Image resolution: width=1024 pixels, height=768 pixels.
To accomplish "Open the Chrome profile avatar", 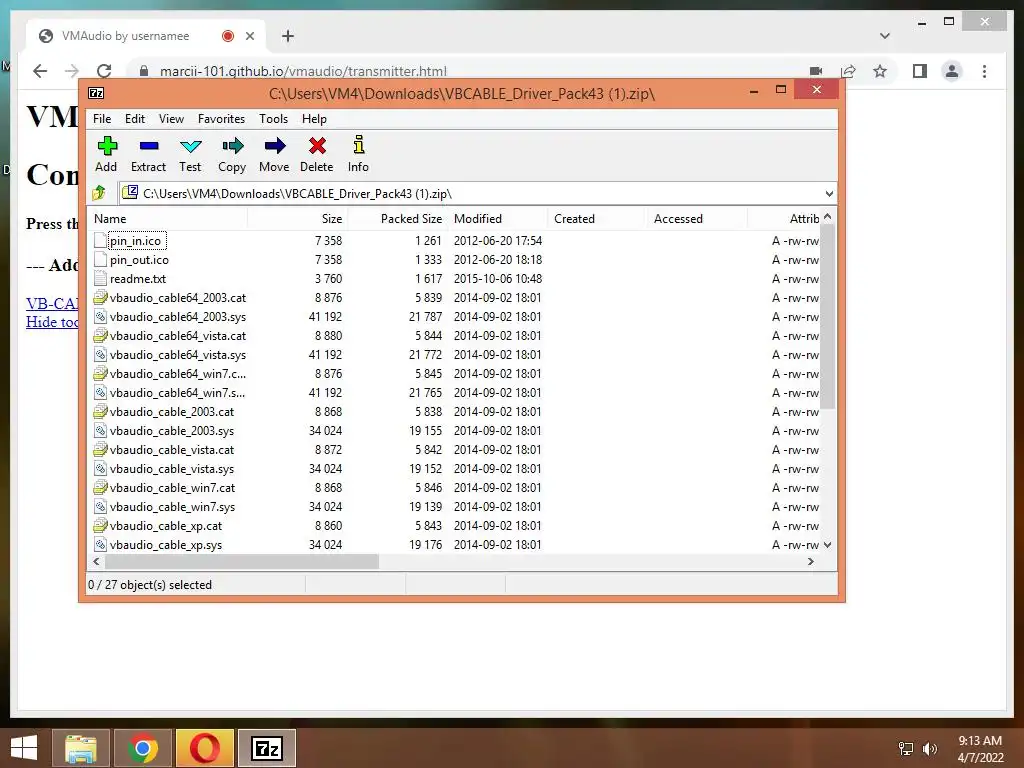I will coord(952,71).
